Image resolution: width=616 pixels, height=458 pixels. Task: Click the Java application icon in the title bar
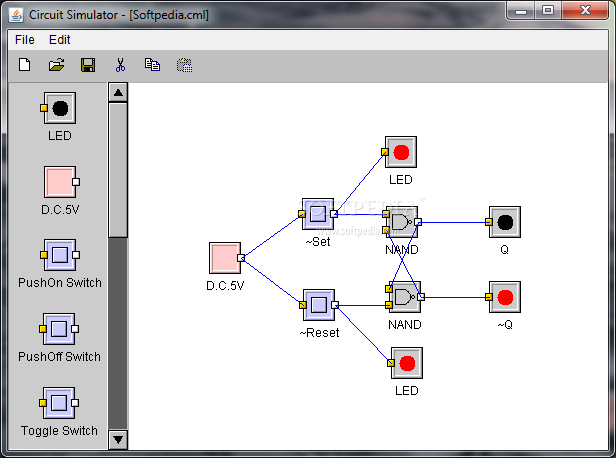click(16, 15)
